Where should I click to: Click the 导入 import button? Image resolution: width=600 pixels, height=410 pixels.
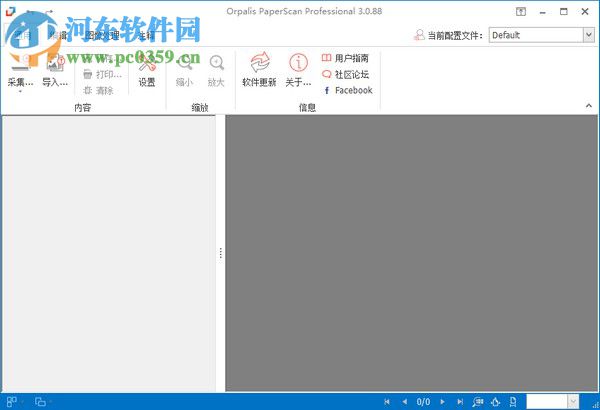(x=55, y=71)
